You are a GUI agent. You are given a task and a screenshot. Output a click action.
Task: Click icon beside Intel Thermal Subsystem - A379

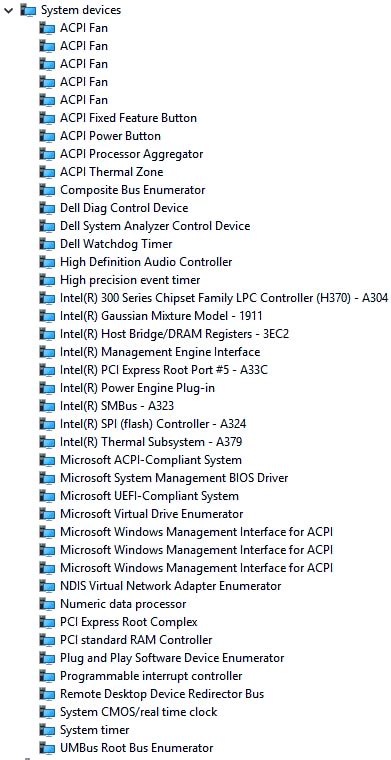(x=47, y=442)
